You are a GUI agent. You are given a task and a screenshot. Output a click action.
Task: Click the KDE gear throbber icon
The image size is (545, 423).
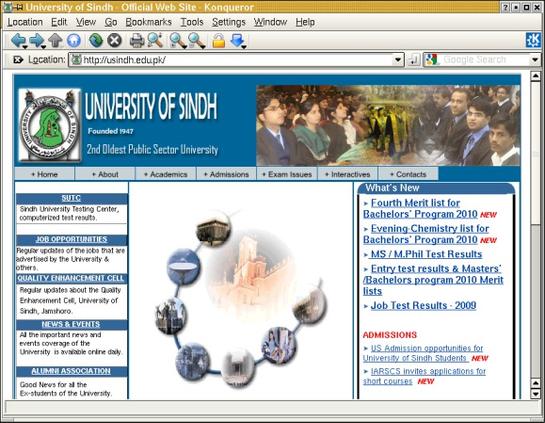533,40
